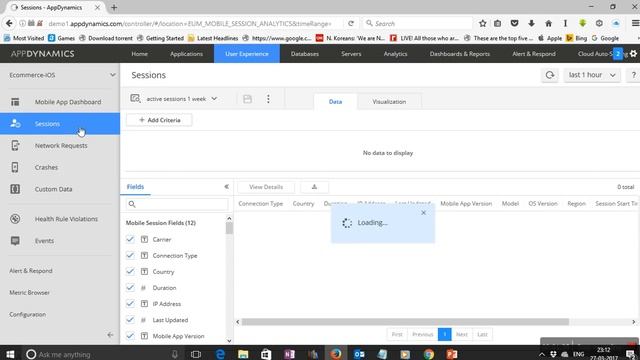Open the three-dot more actions menu
Viewport: 640px width, 360px height.
point(268,99)
